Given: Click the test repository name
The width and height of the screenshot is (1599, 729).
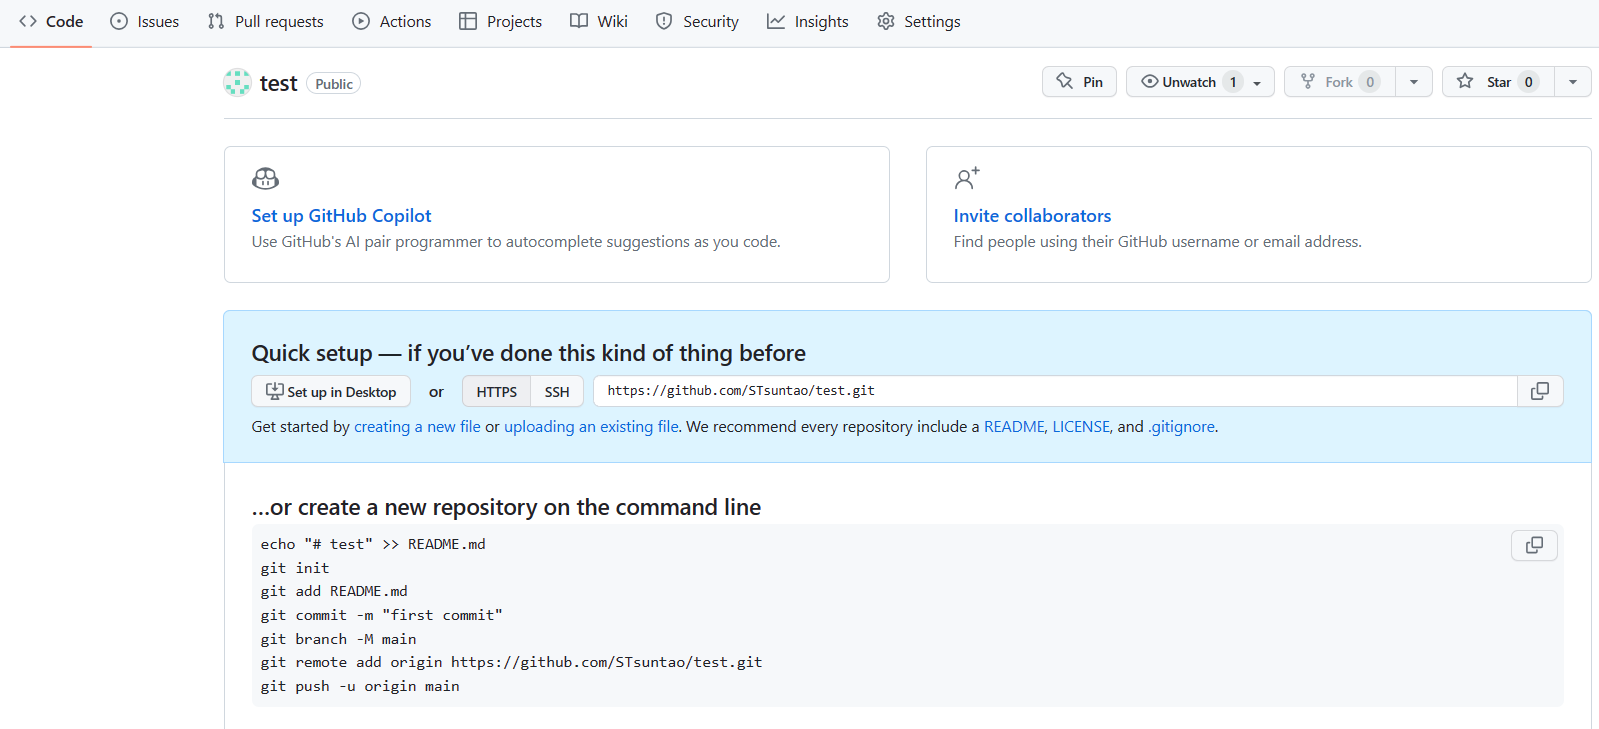Looking at the screenshot, I should [278, 83].
